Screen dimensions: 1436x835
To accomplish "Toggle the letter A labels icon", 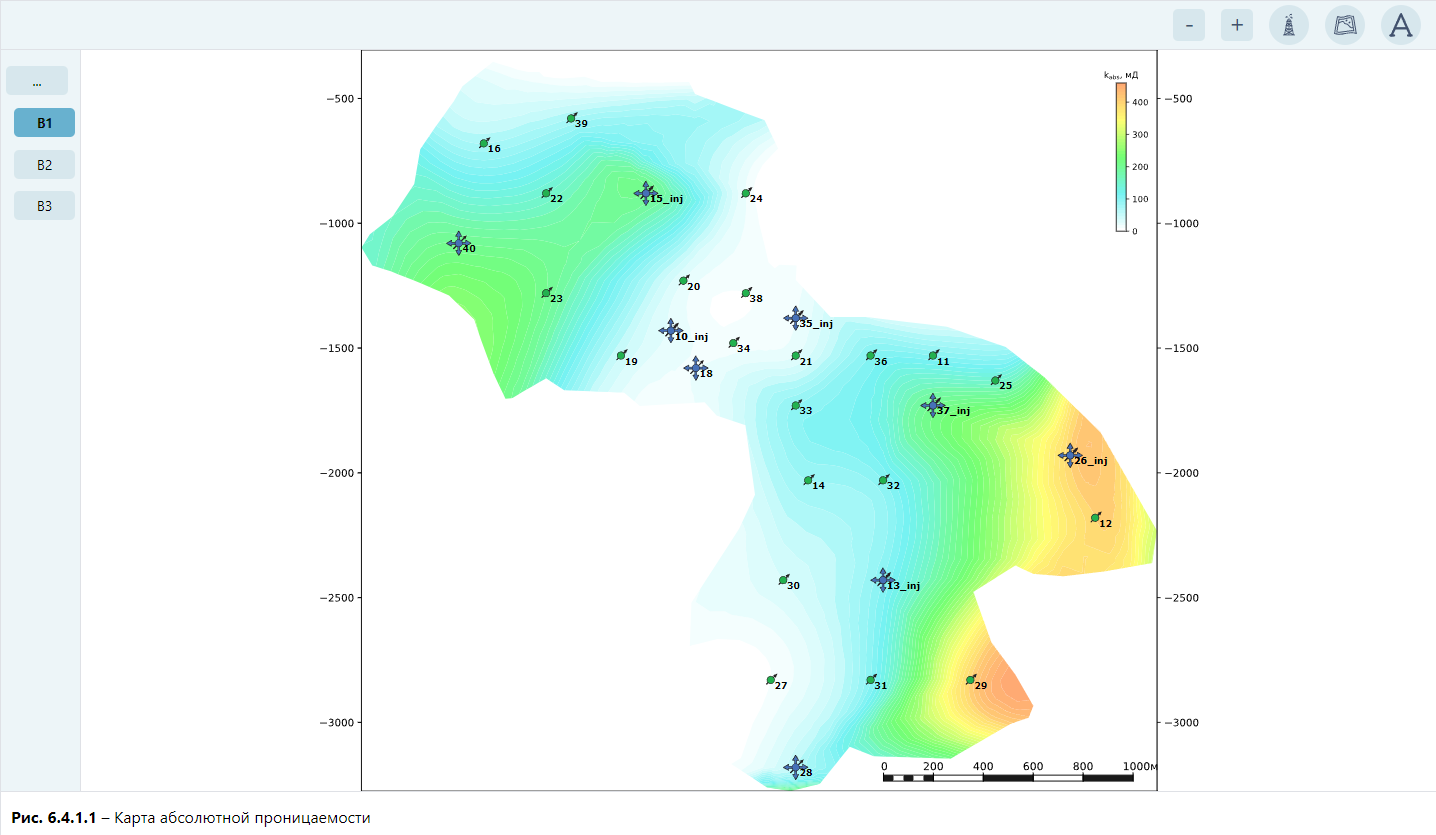I will click(1401, 25).
